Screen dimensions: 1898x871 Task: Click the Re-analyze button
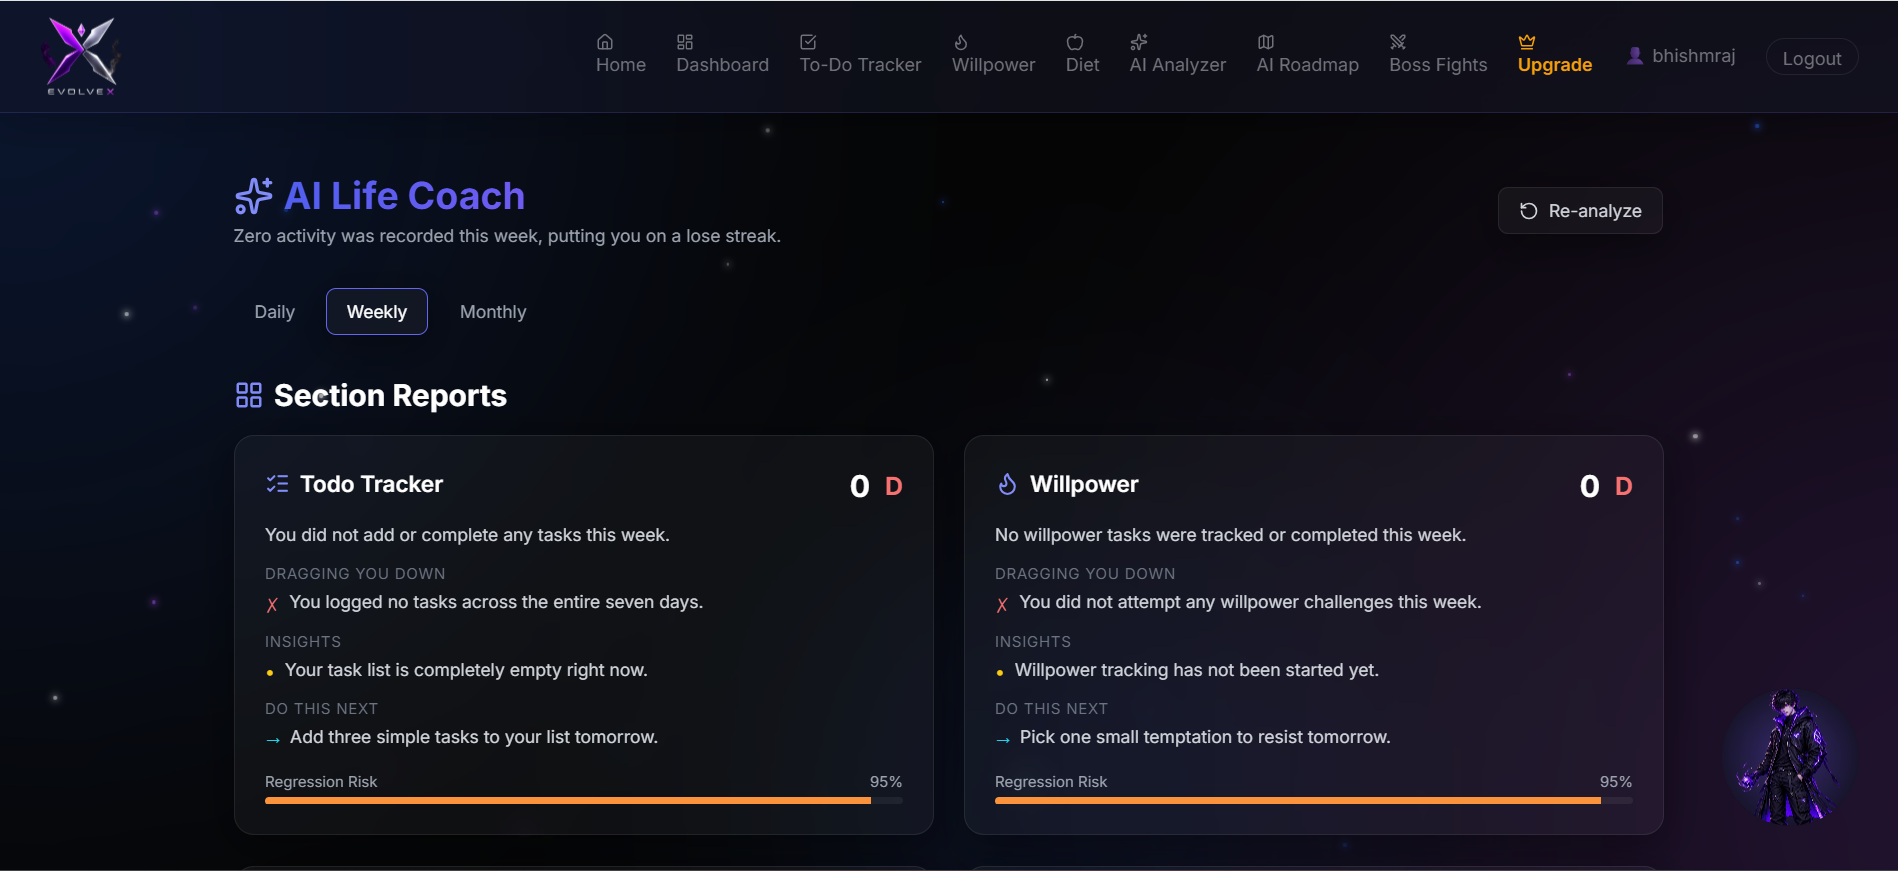click(1580, 211)
